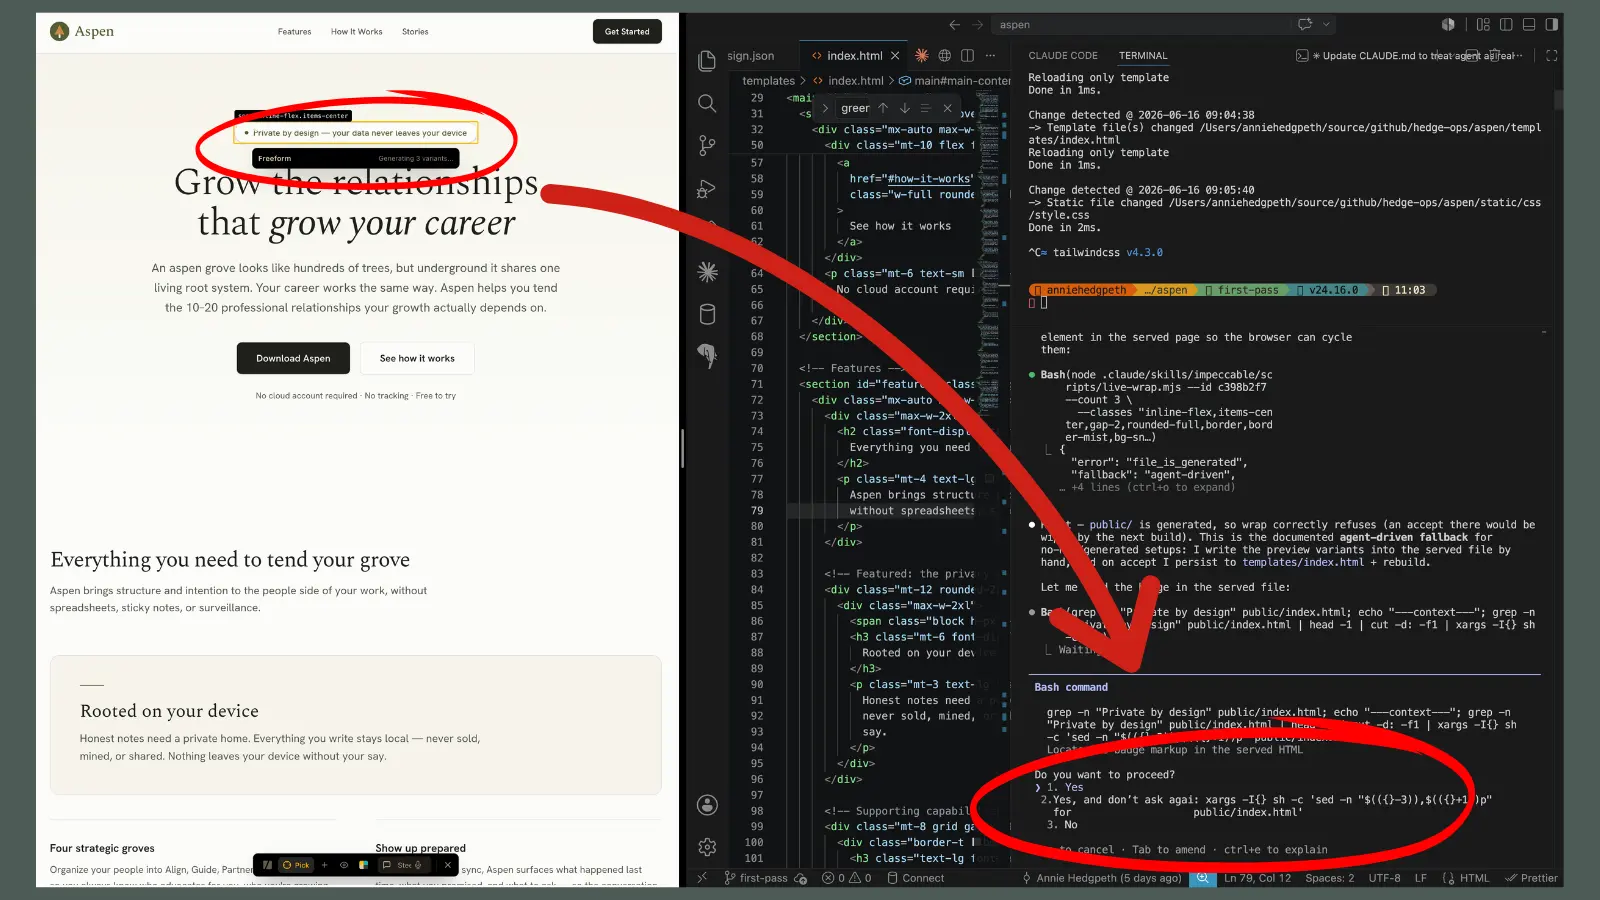1600x900 pixels.
Task: Open the database view in the activity bar
Action: click(707, 314)
